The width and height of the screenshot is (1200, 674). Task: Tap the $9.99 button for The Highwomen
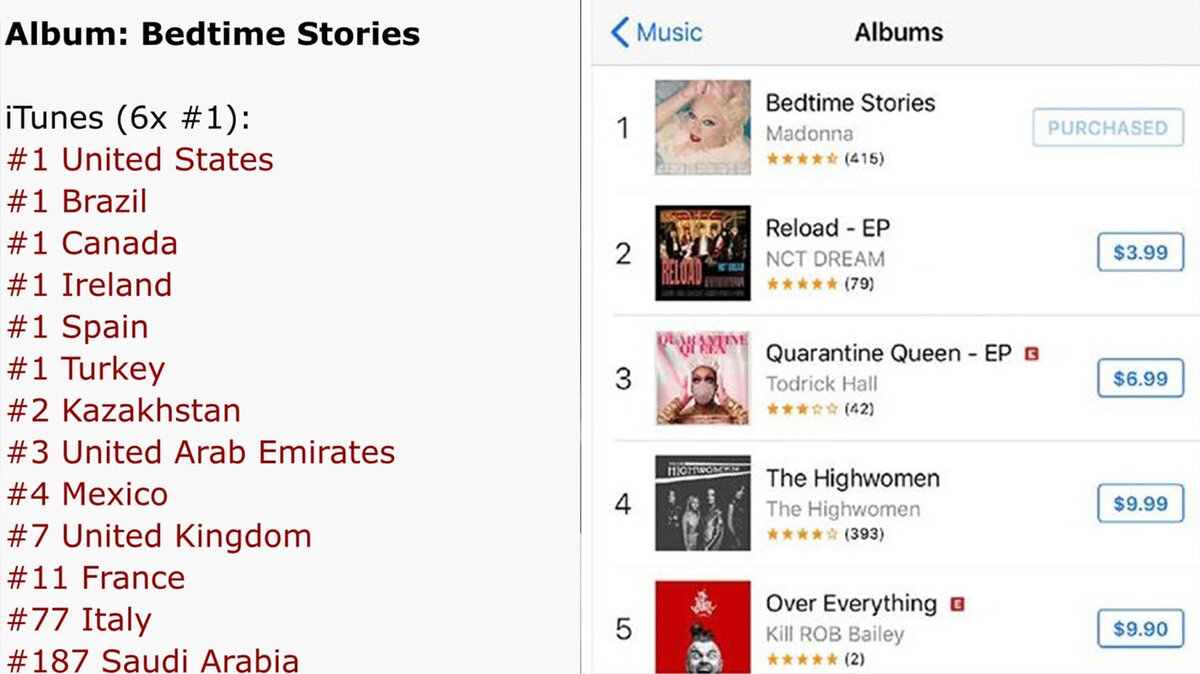pyautogui.click(x=1140, y=504)
